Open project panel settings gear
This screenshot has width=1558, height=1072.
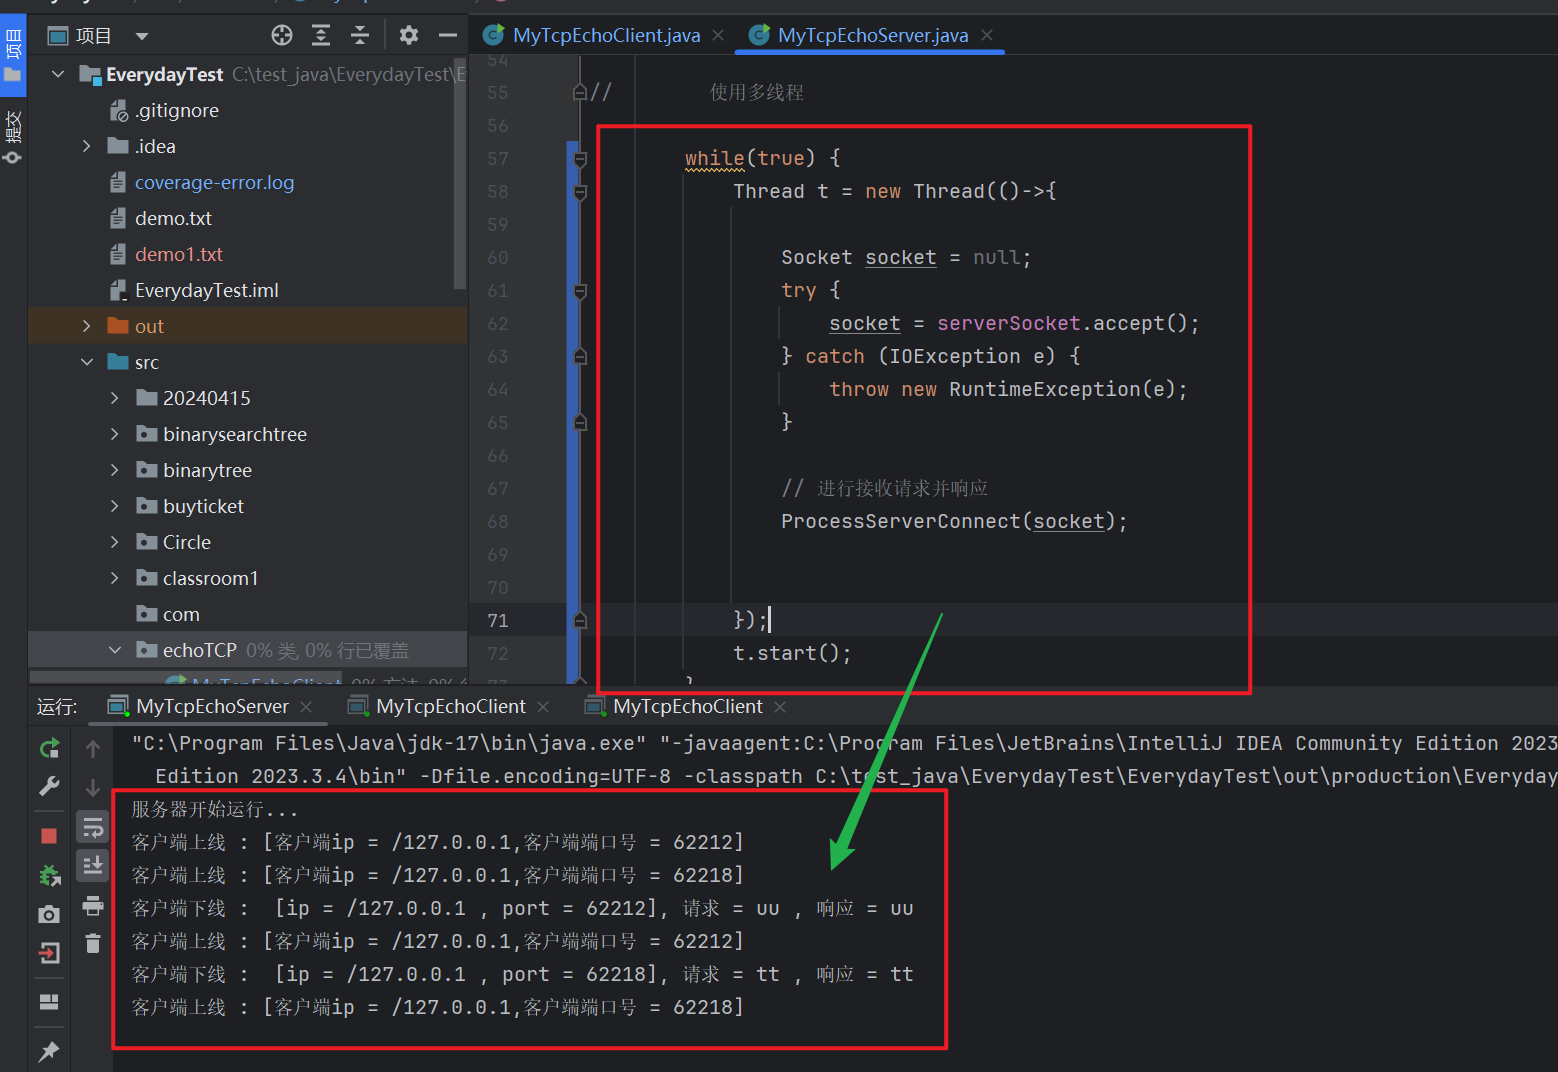(408, 36)
